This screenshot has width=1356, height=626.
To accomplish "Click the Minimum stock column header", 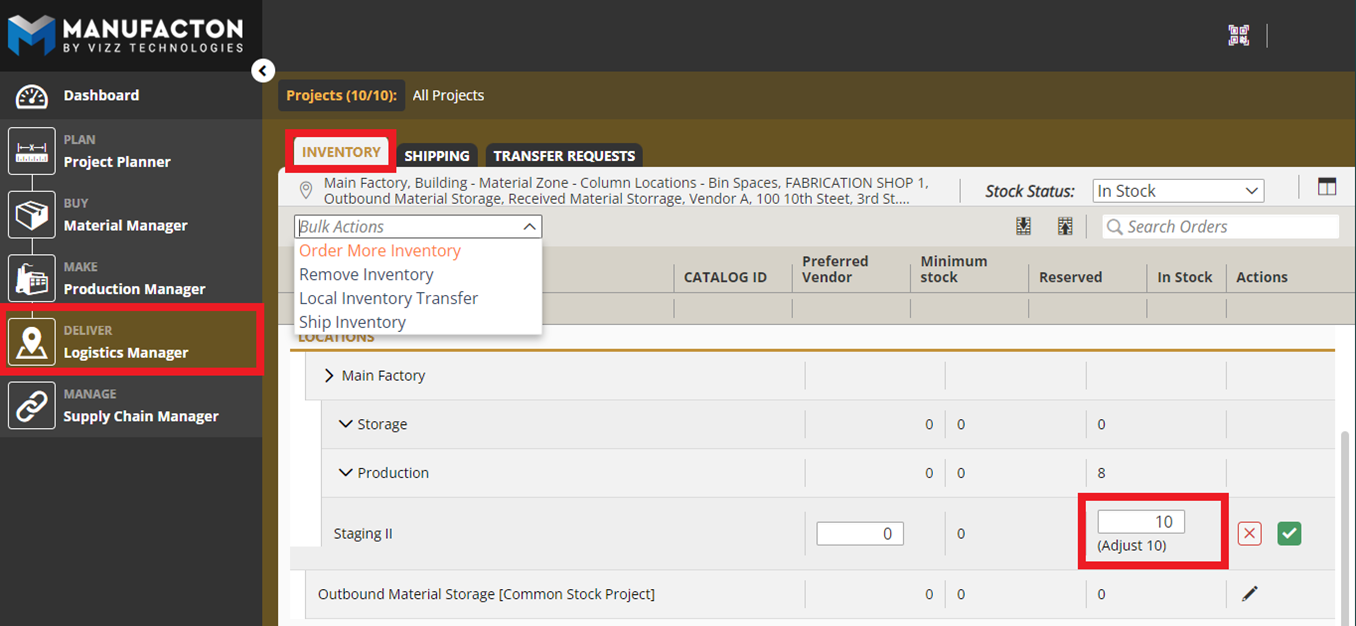I will coord(954,269).
